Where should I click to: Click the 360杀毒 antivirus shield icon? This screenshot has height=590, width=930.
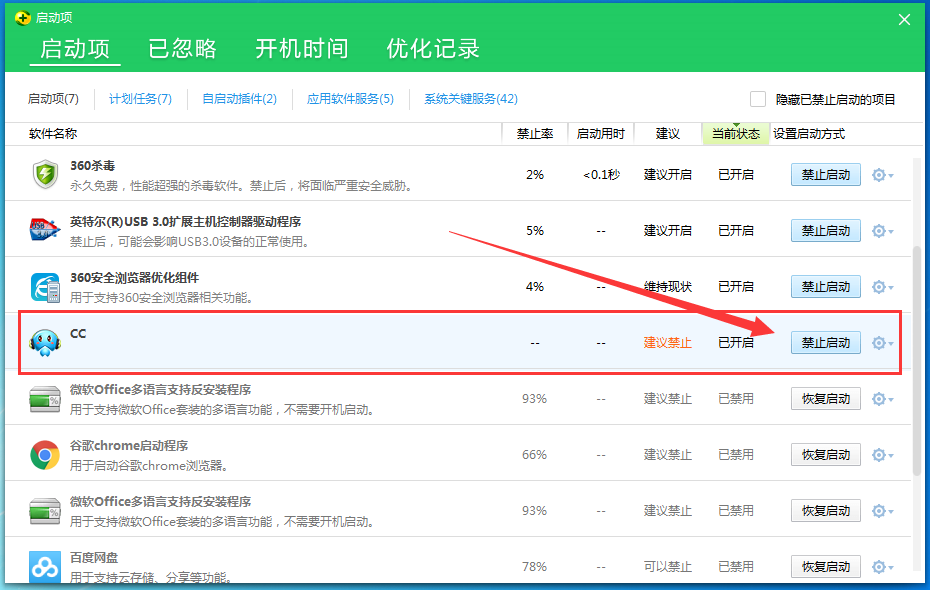(x=45, y=174)
